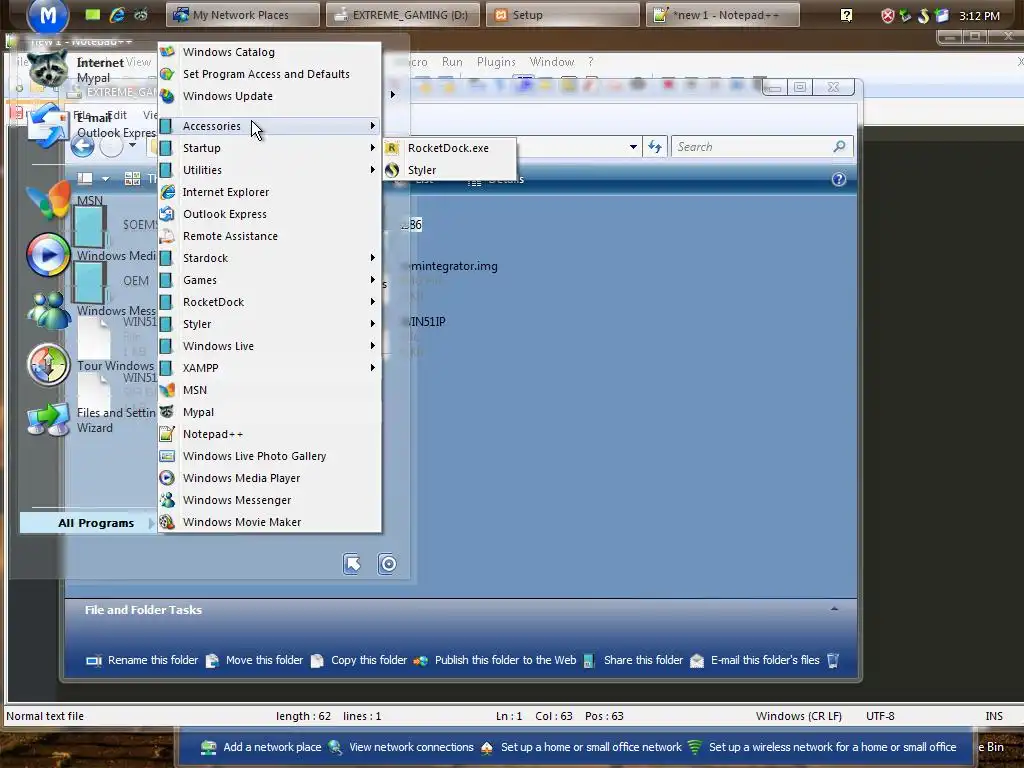Click Move this folder task link
The width and height of the screenshot is (1024, 768).
(255, 660)
